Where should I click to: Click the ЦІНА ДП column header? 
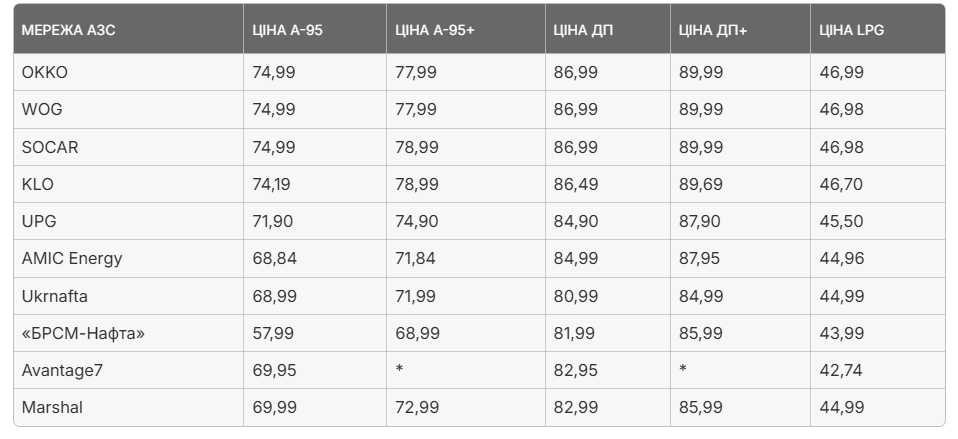pyautogui.click(x=583, y=30)
